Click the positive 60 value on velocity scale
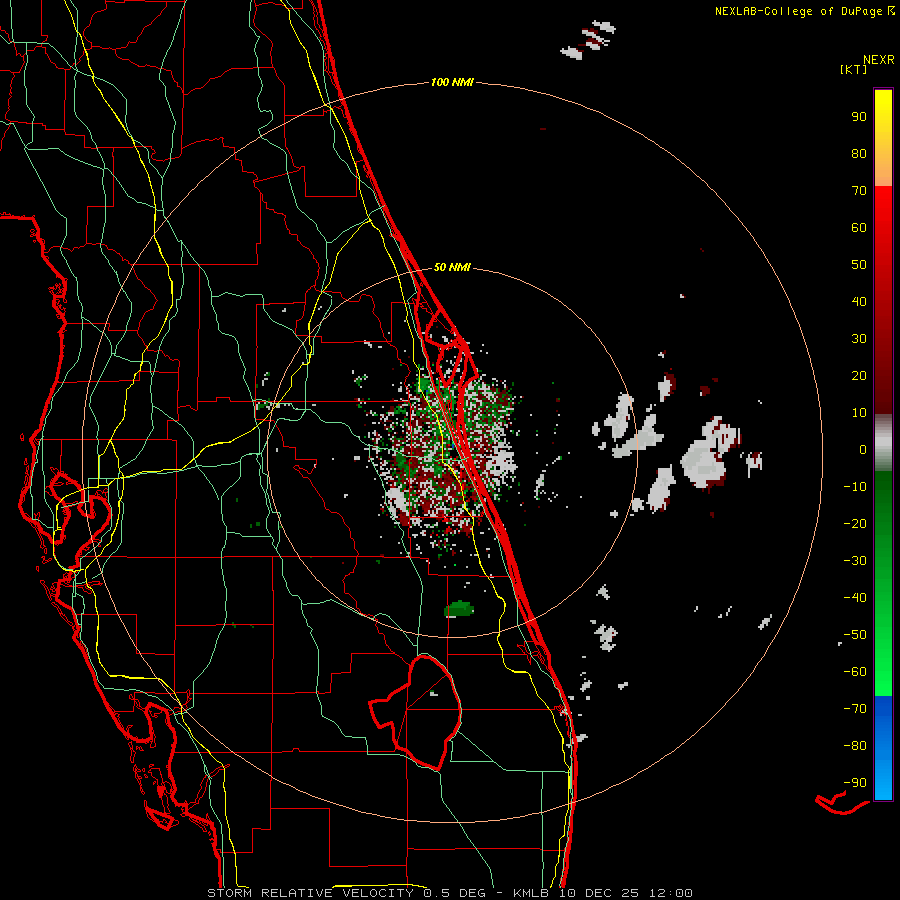 pos(859,228)
